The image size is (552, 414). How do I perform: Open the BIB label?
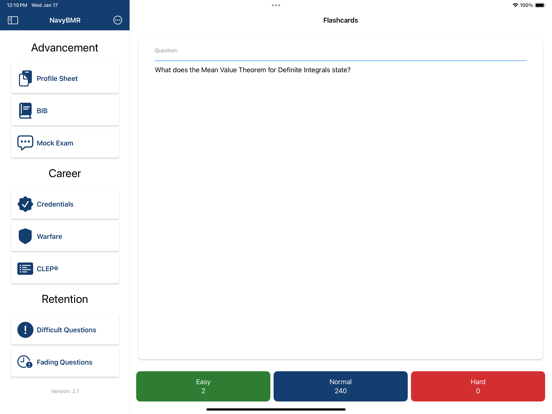tap(42, 111)
